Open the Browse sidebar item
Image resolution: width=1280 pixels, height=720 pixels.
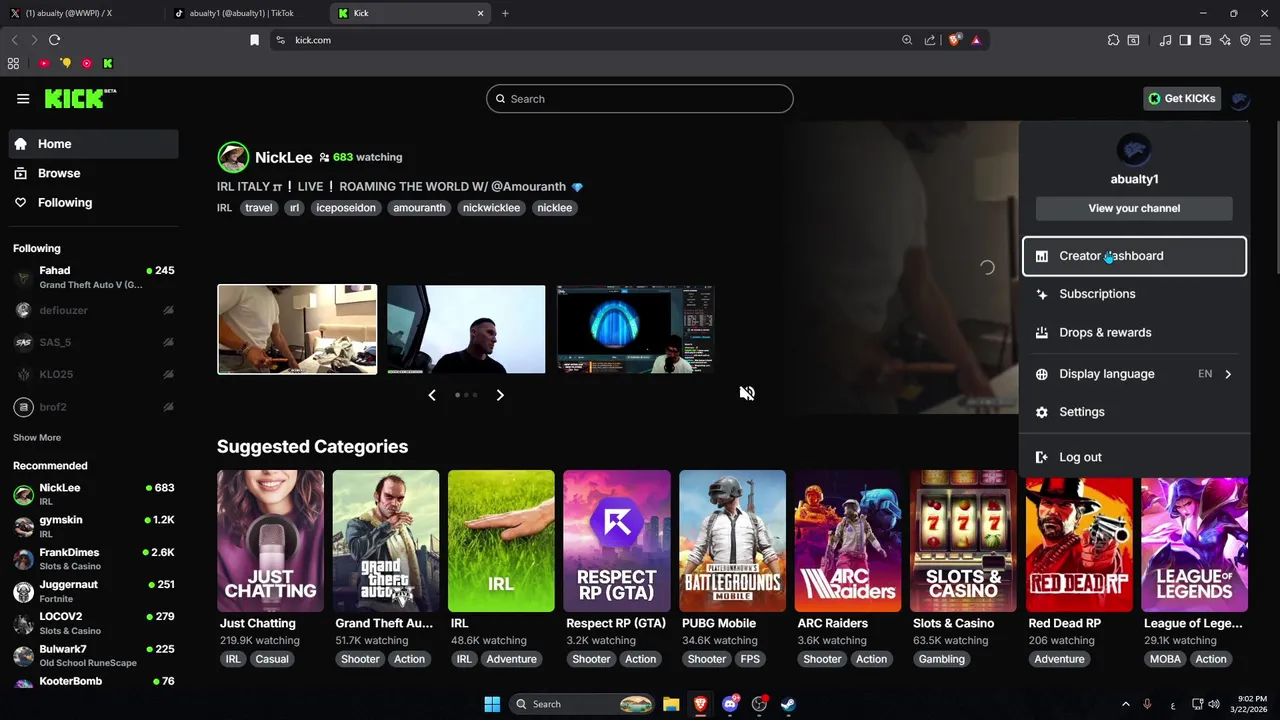tap(94, 173)
